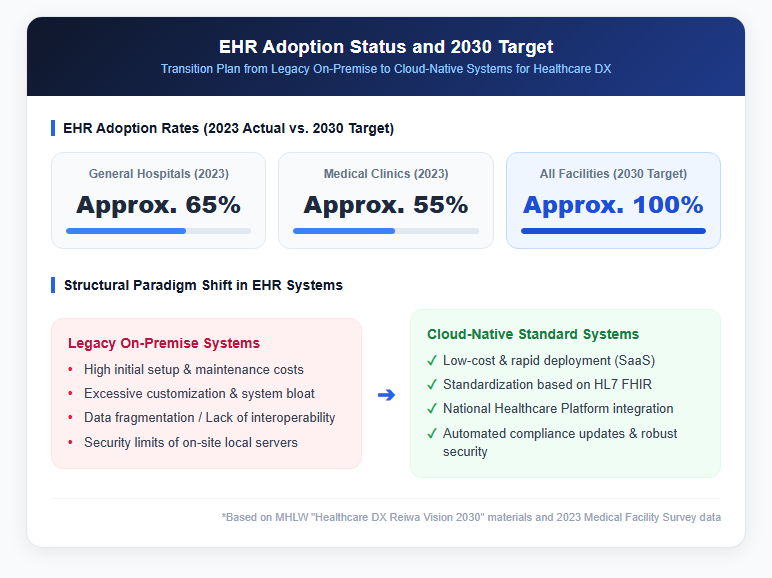Click the General Hospitals 65% progress bar
Viewport: 772px width, 578px height.
159,231
